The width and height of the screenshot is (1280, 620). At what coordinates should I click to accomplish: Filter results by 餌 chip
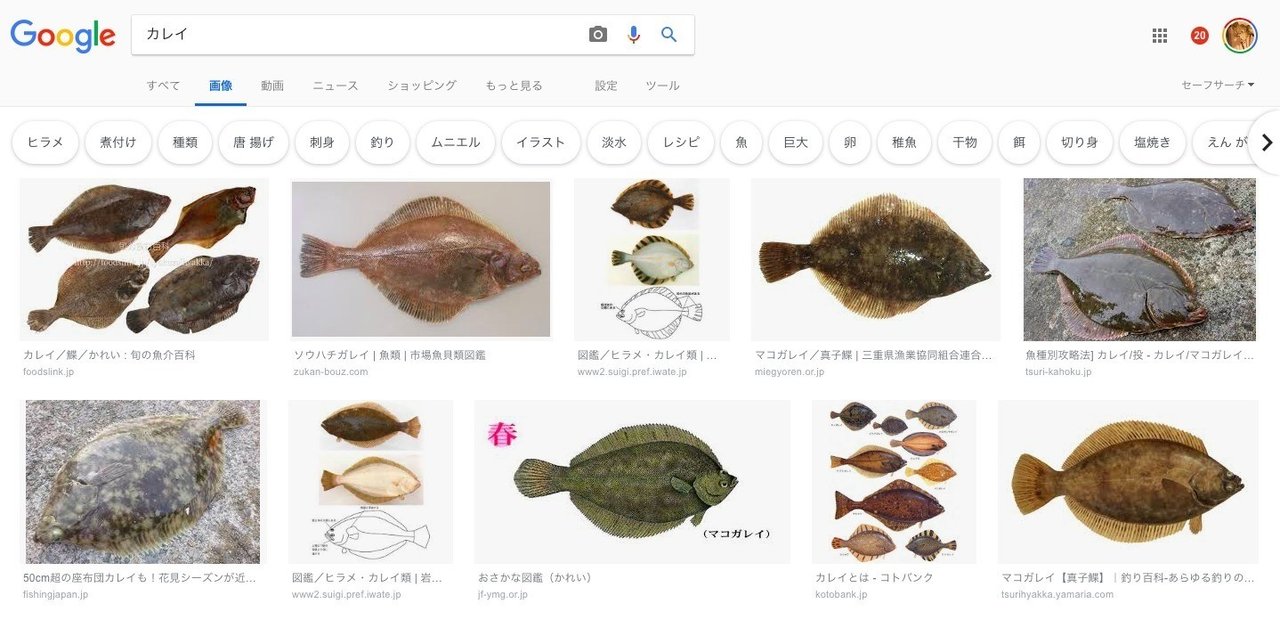[x=1019, y=143]
